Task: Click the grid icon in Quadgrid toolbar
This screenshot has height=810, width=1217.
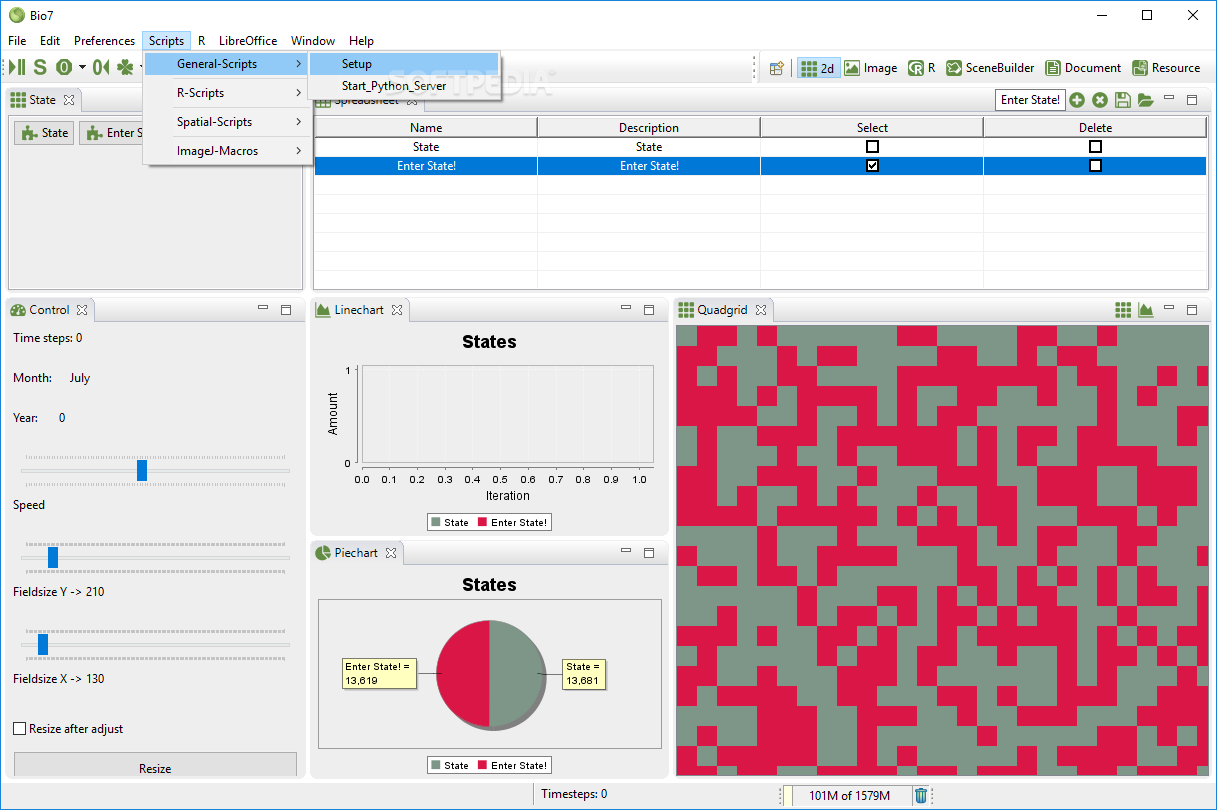Action: 1123,310
